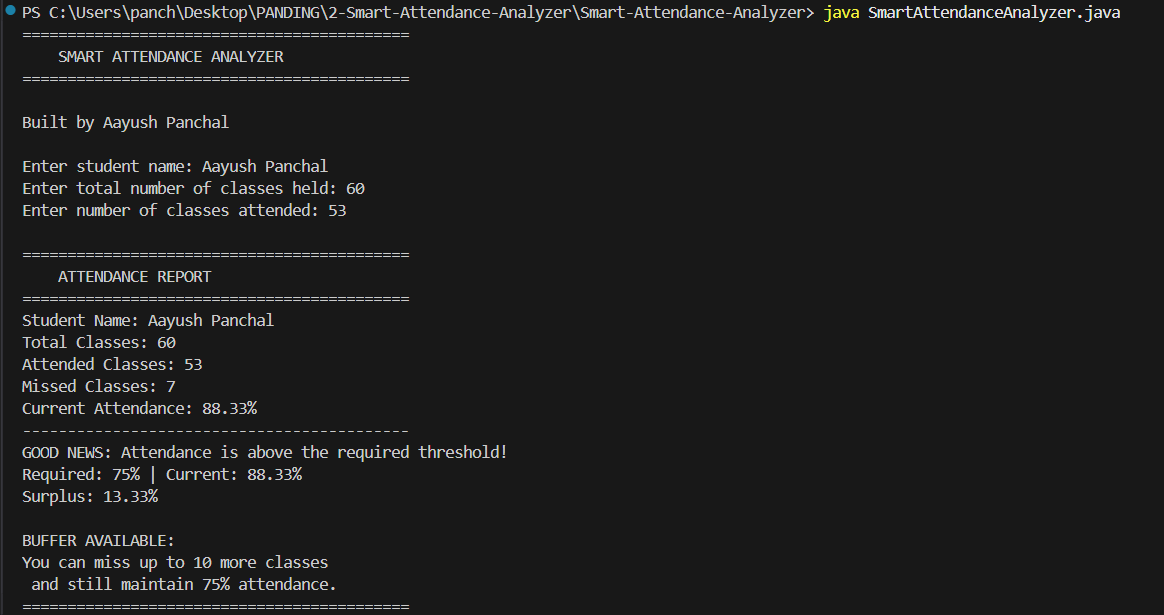Click the "ATTENDANCE REPORT" heading text
Image resolution: width=1164 pixels, height=615 pixels.
[135, 277]
